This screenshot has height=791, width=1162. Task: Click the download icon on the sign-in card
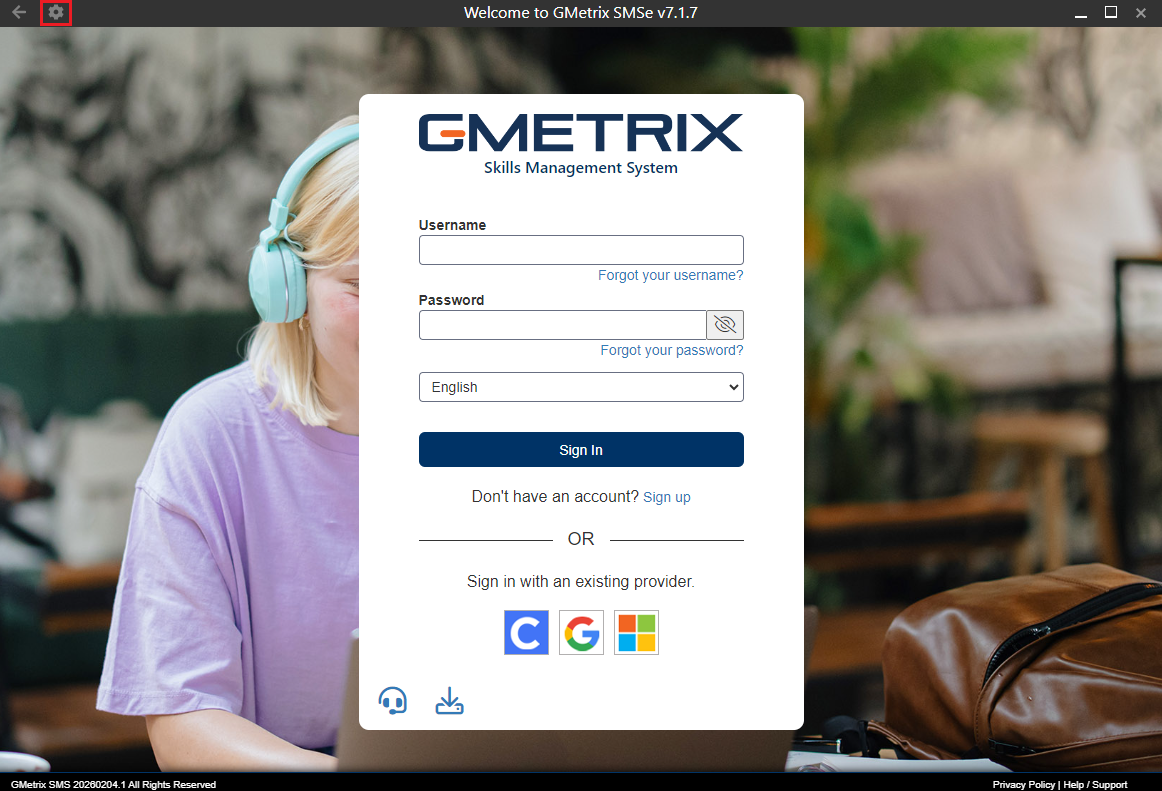(x=449, y=701)
